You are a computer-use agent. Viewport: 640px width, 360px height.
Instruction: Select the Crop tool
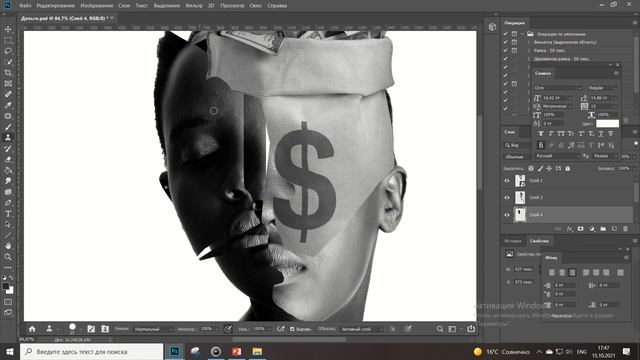[8, 73]
